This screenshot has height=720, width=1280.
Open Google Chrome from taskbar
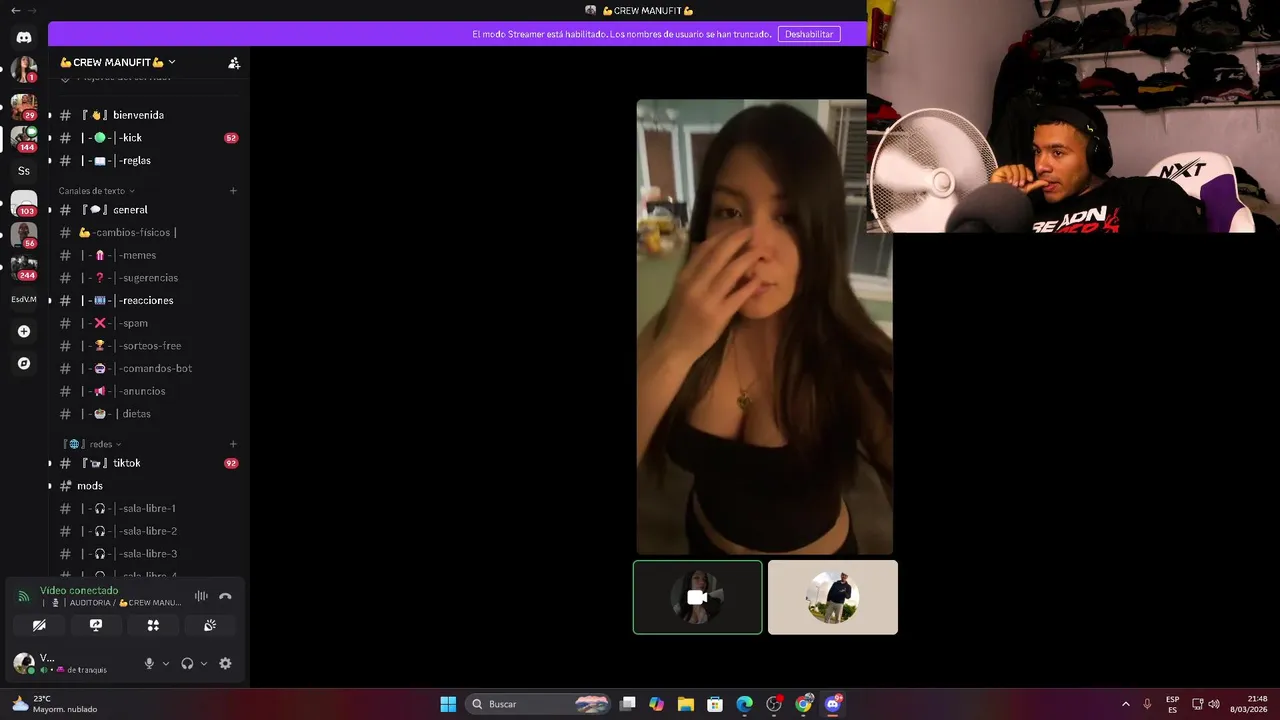click(804, 704)
